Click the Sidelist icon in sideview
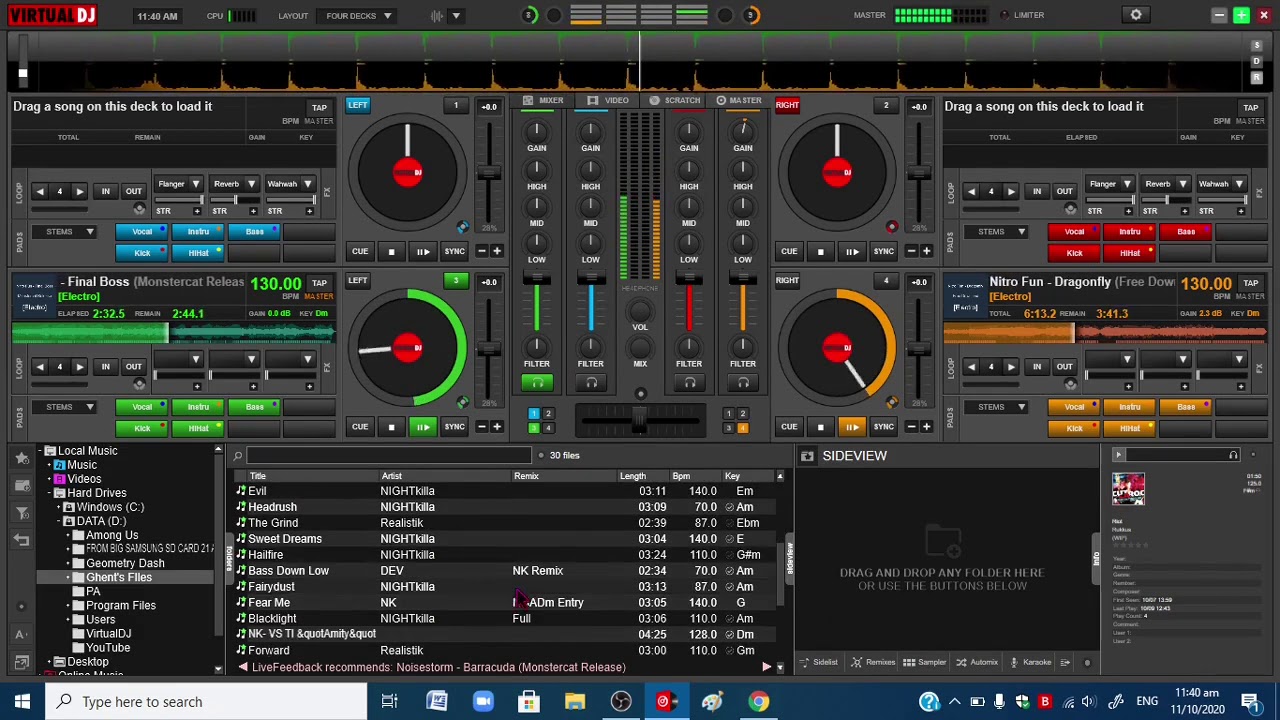Viewport: 1280px width, 720px height. (x=818, y=662)
